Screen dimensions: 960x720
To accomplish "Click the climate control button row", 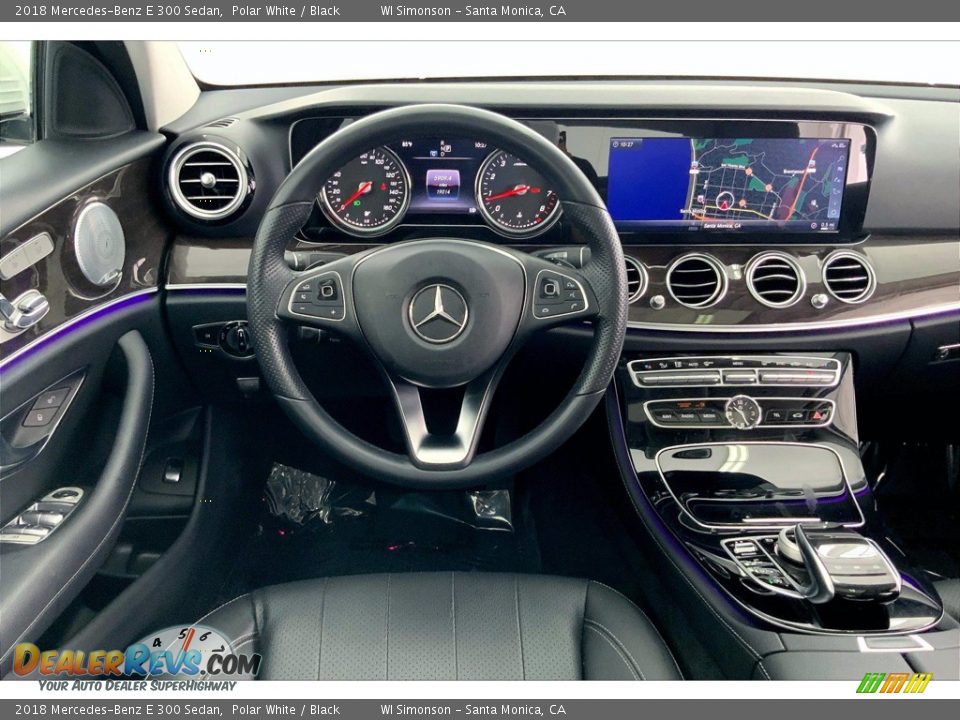I will click(x=734, y=371).
